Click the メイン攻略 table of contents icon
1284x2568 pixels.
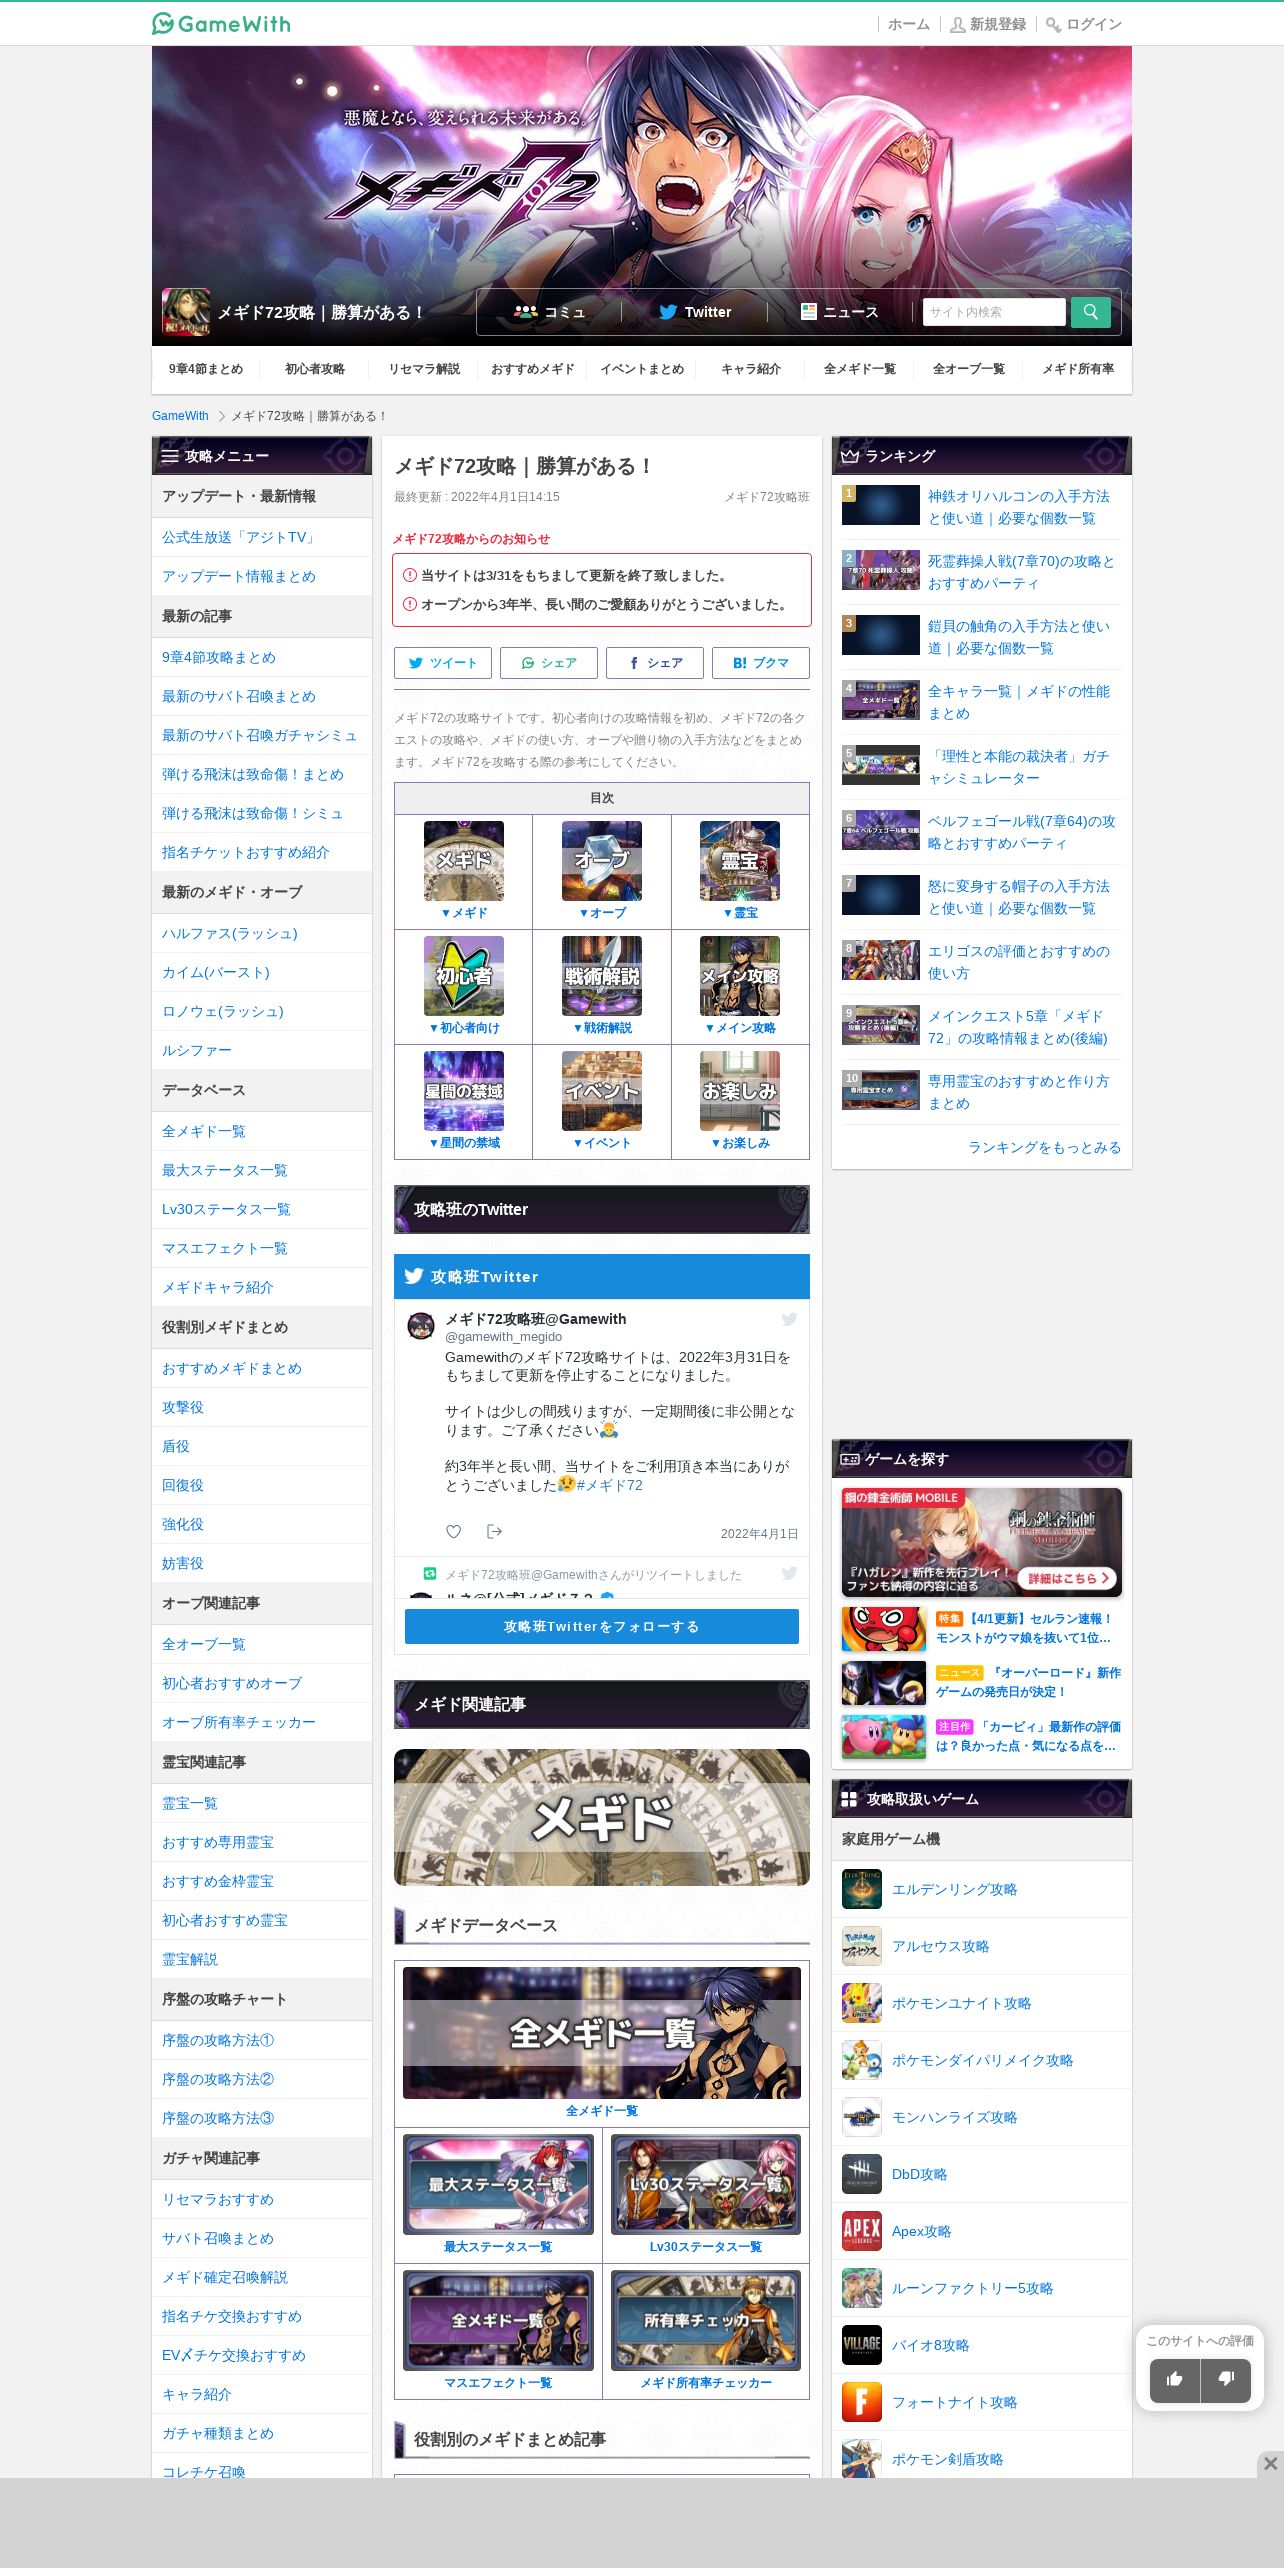(x=740, y=976)
